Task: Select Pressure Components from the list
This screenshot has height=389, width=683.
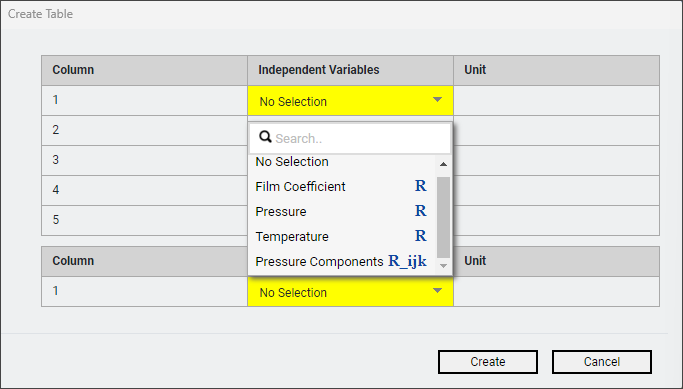Action: [342, 261]
